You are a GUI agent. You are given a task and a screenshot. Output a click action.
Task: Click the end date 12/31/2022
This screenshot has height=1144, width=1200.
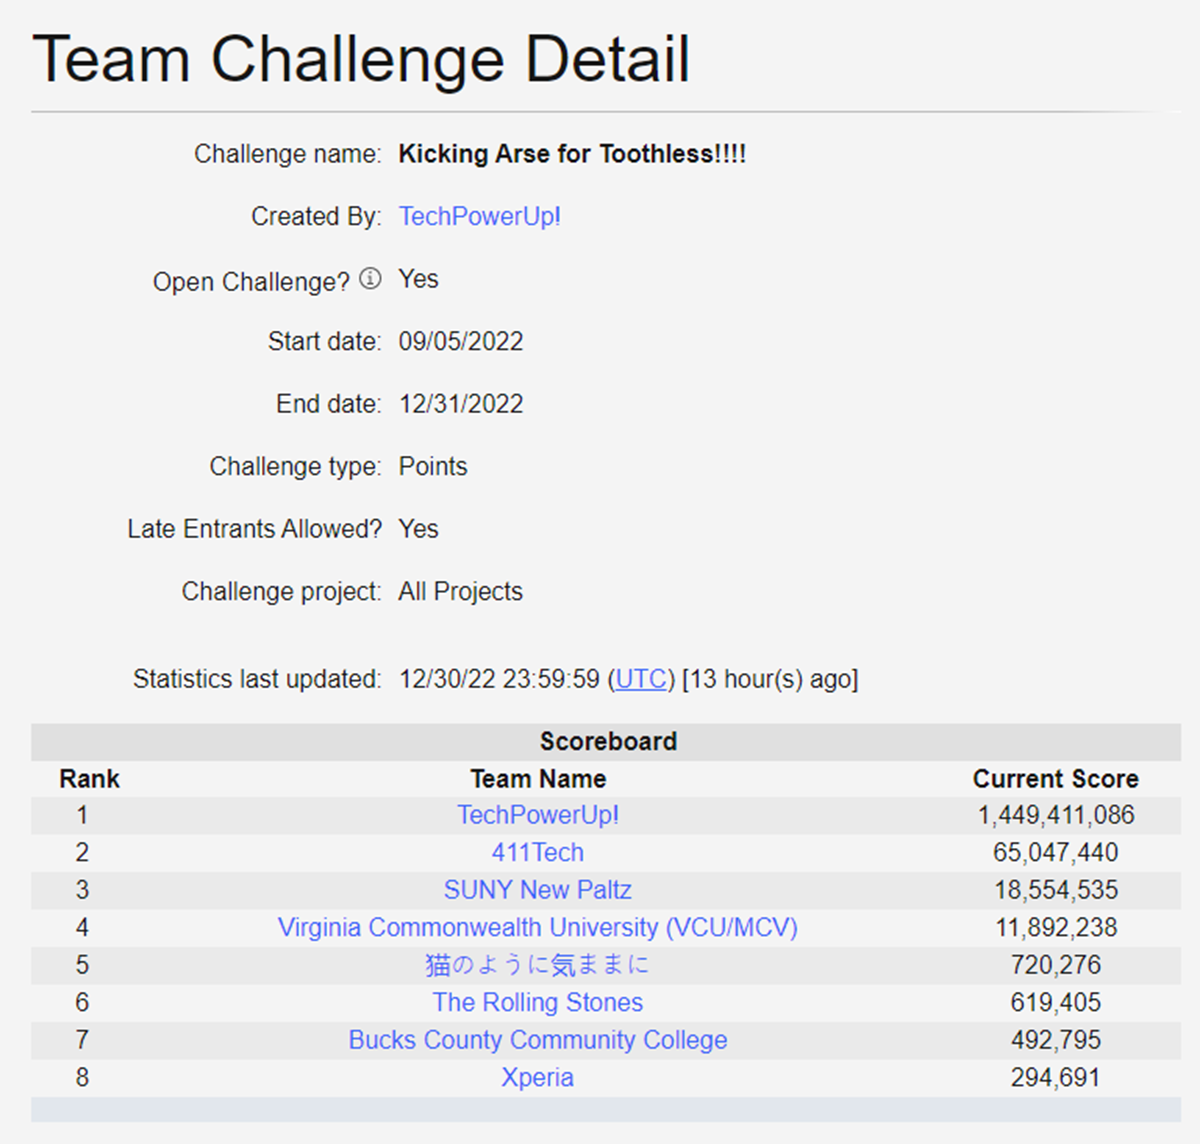461,404
